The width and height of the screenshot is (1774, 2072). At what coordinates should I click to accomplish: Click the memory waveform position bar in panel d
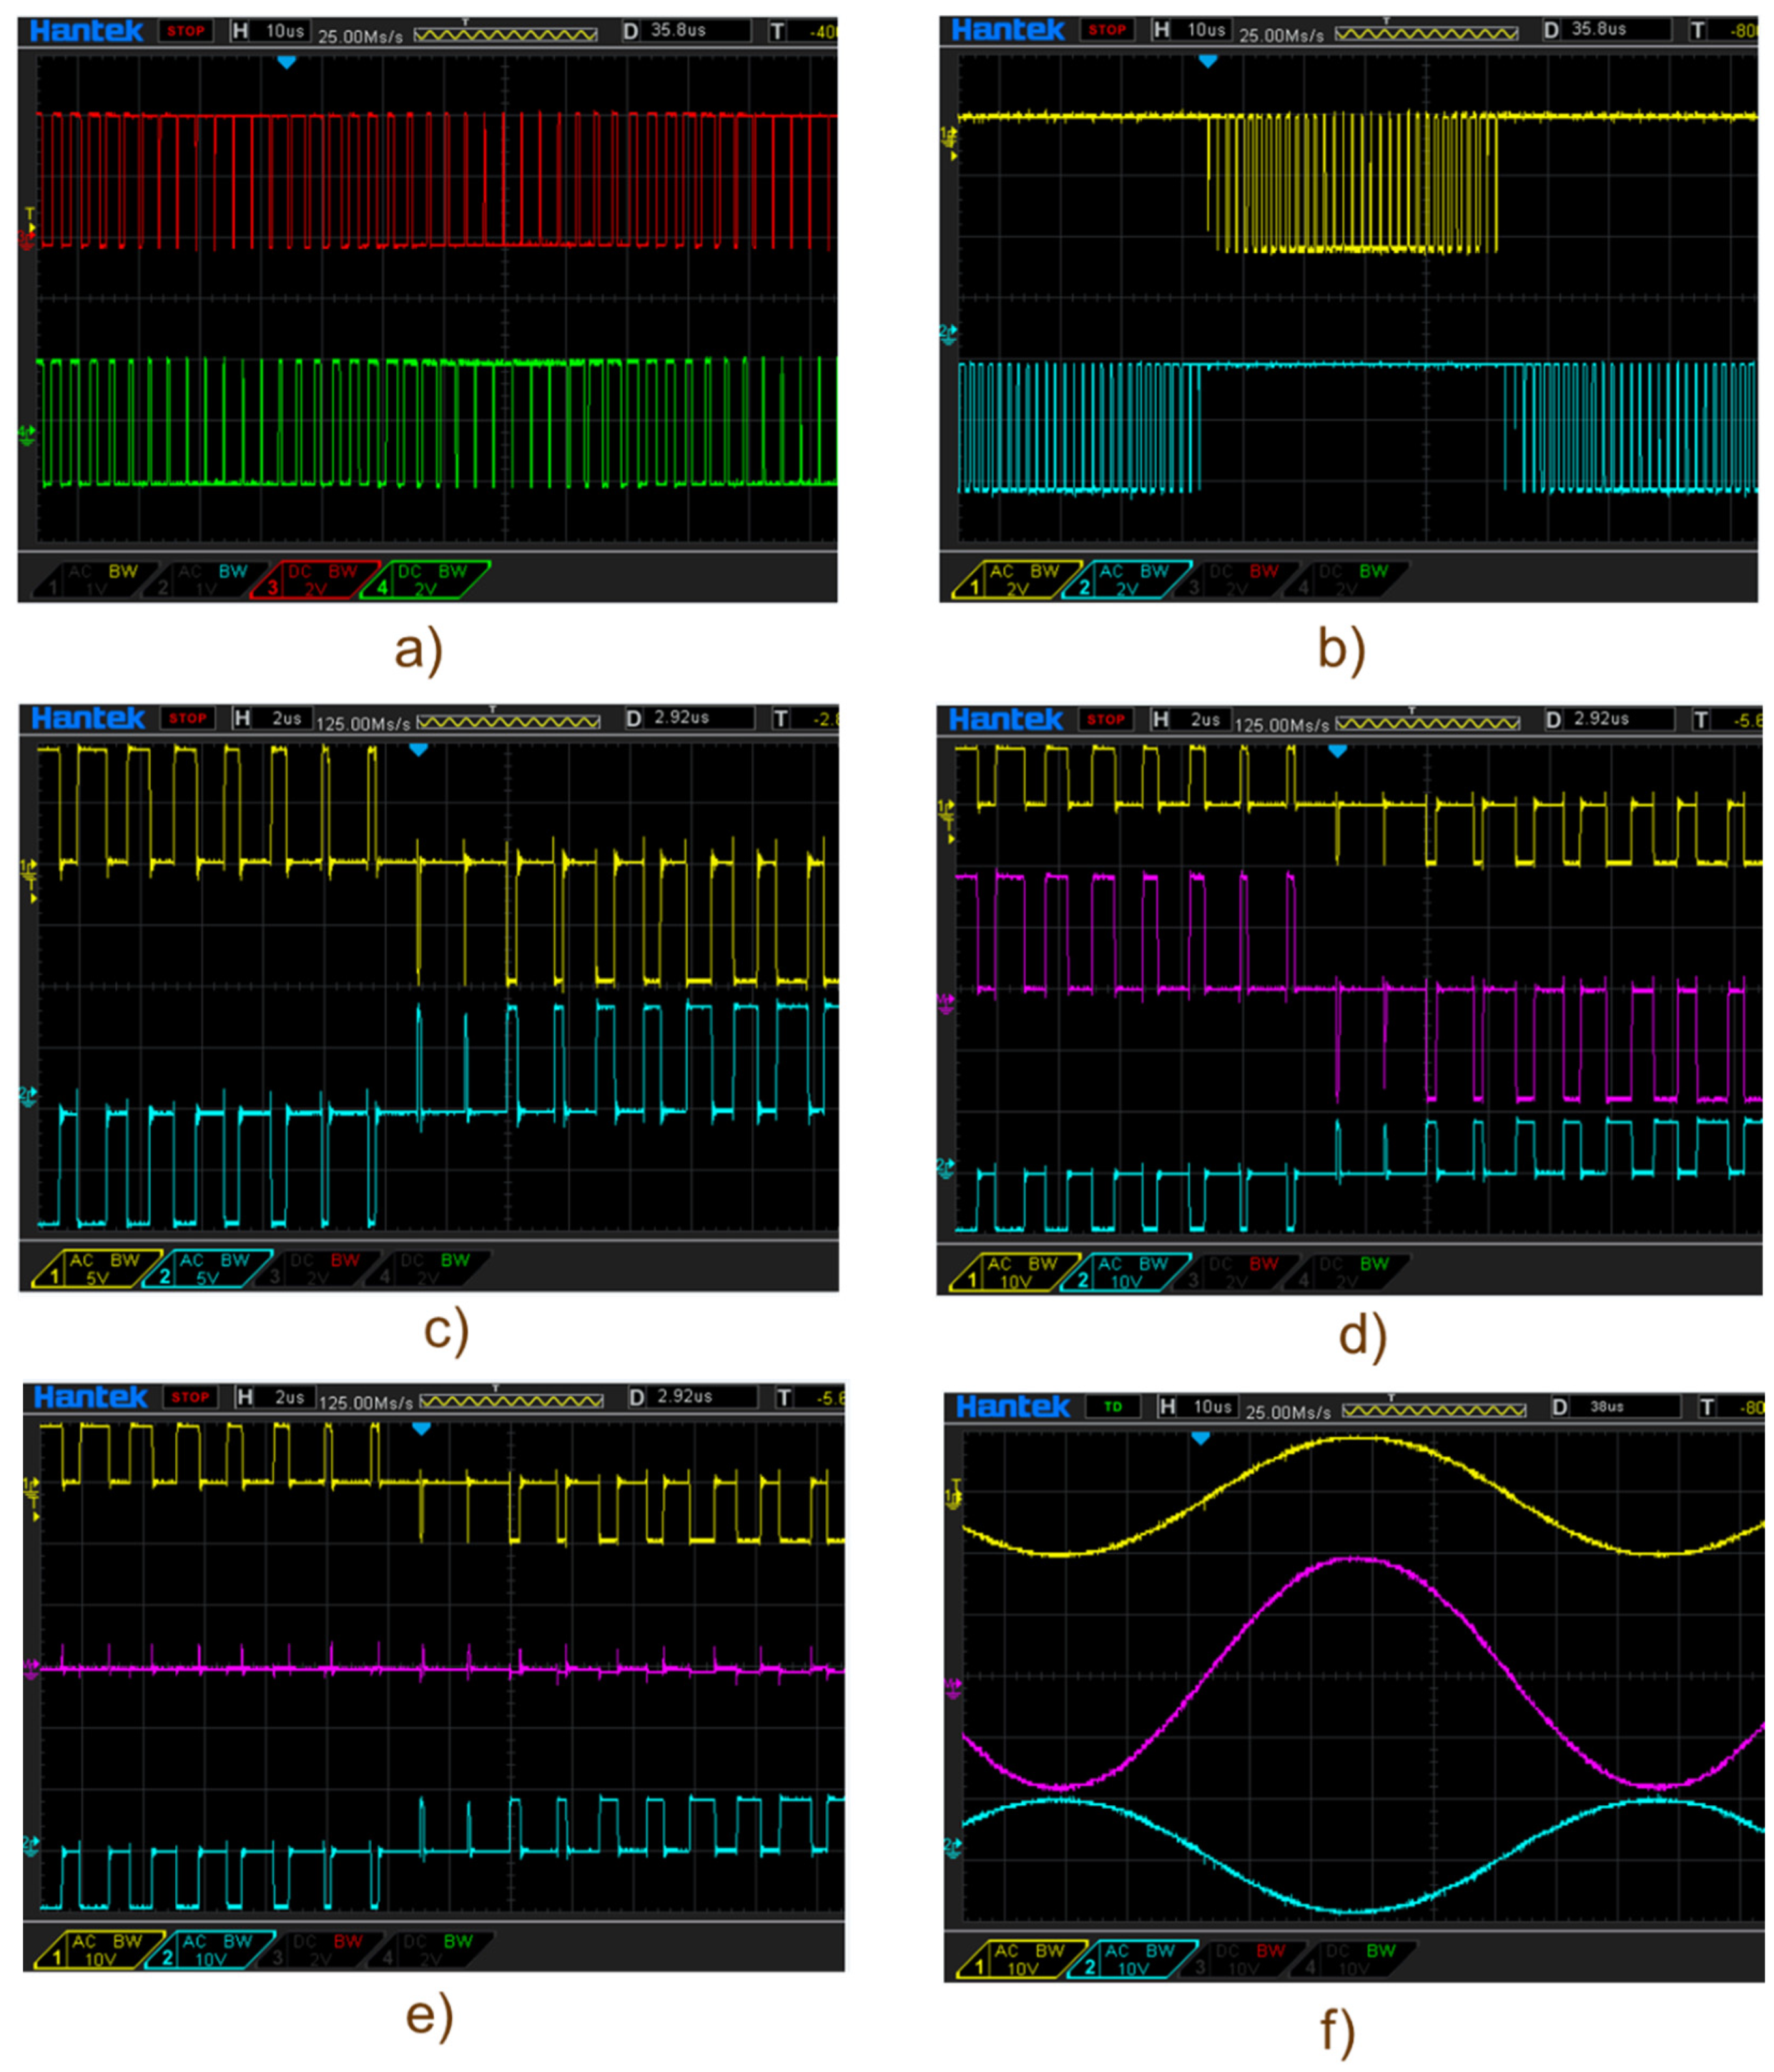click(1427, 722)
